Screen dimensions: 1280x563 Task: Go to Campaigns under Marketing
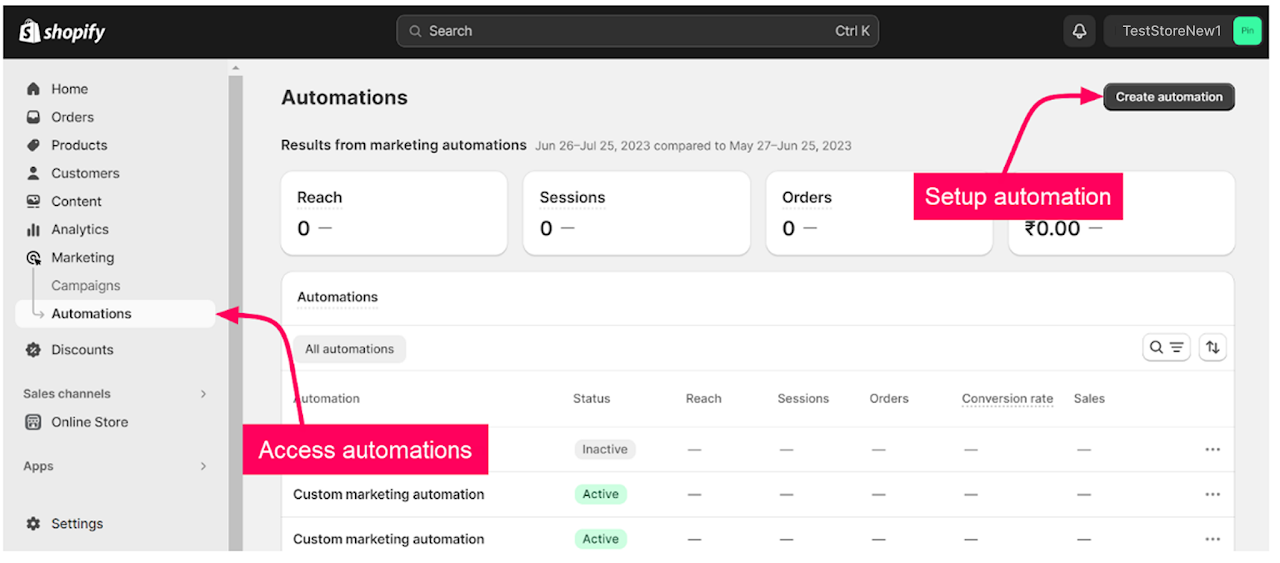pyautogui.click(x=86, y=286)
